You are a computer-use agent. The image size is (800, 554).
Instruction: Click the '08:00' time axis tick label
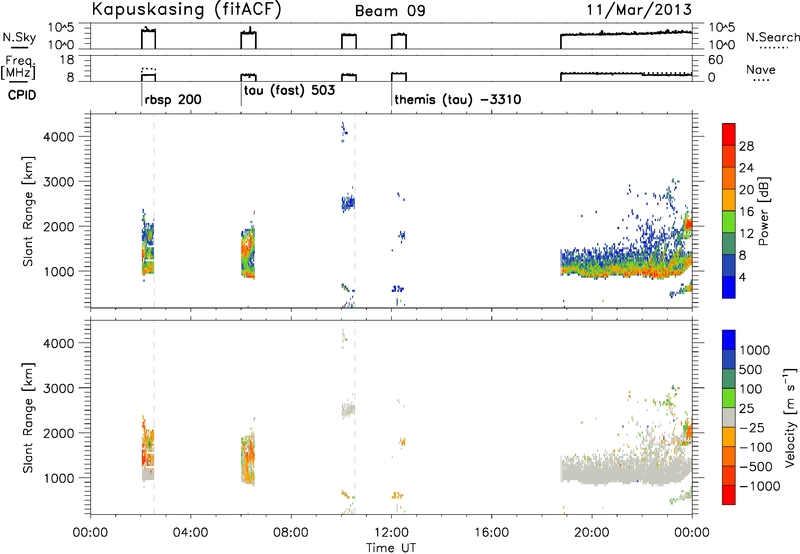click(x=291, y=533)
